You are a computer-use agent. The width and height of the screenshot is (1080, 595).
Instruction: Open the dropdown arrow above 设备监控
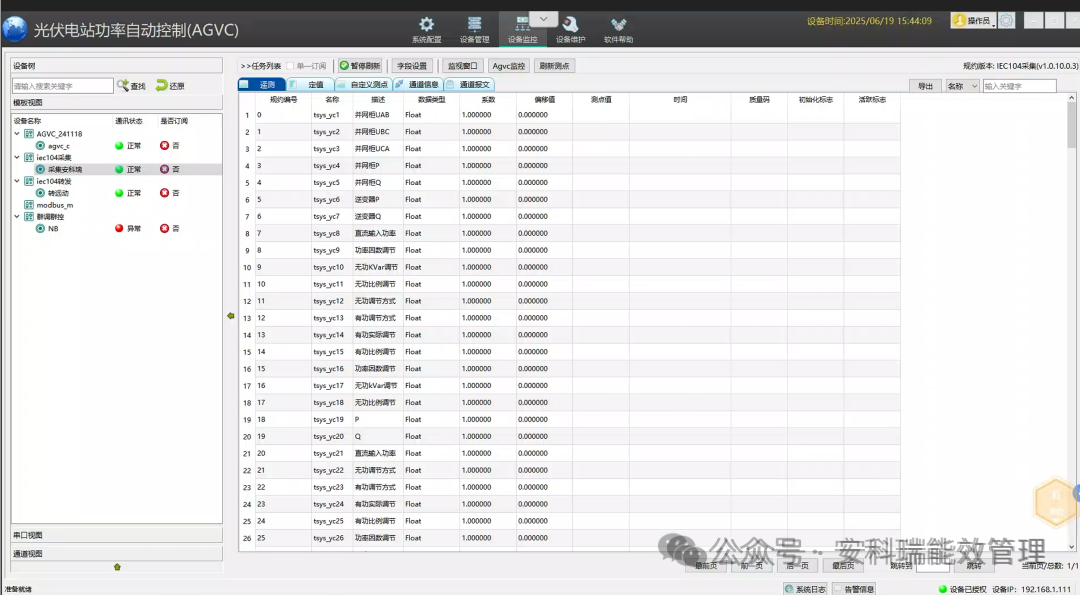click(543, 19)
